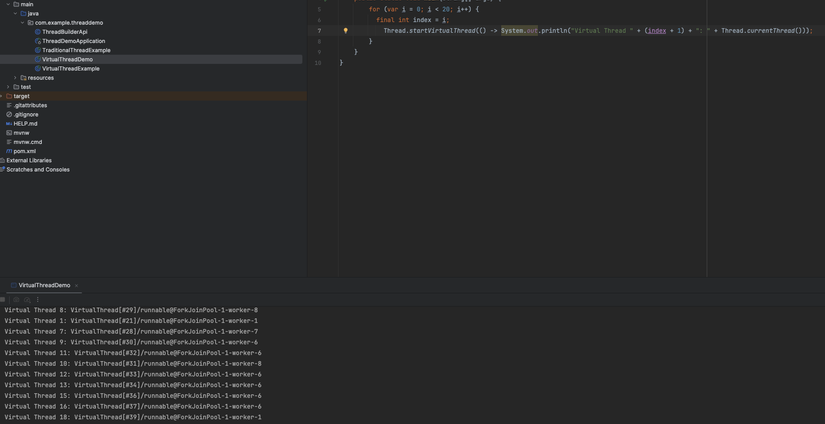This screenshot has height=424, width=825.
Task: Select the .gitignore file
Action: [26, 115]
